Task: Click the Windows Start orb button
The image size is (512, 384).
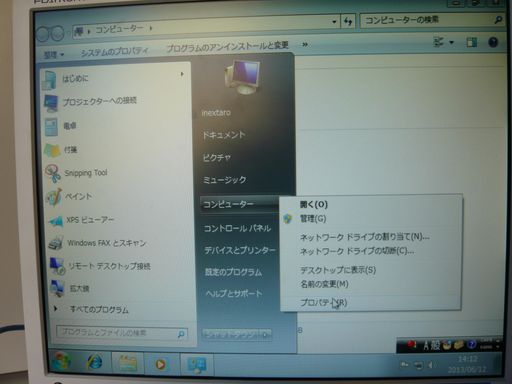Action: coord(61,361)
